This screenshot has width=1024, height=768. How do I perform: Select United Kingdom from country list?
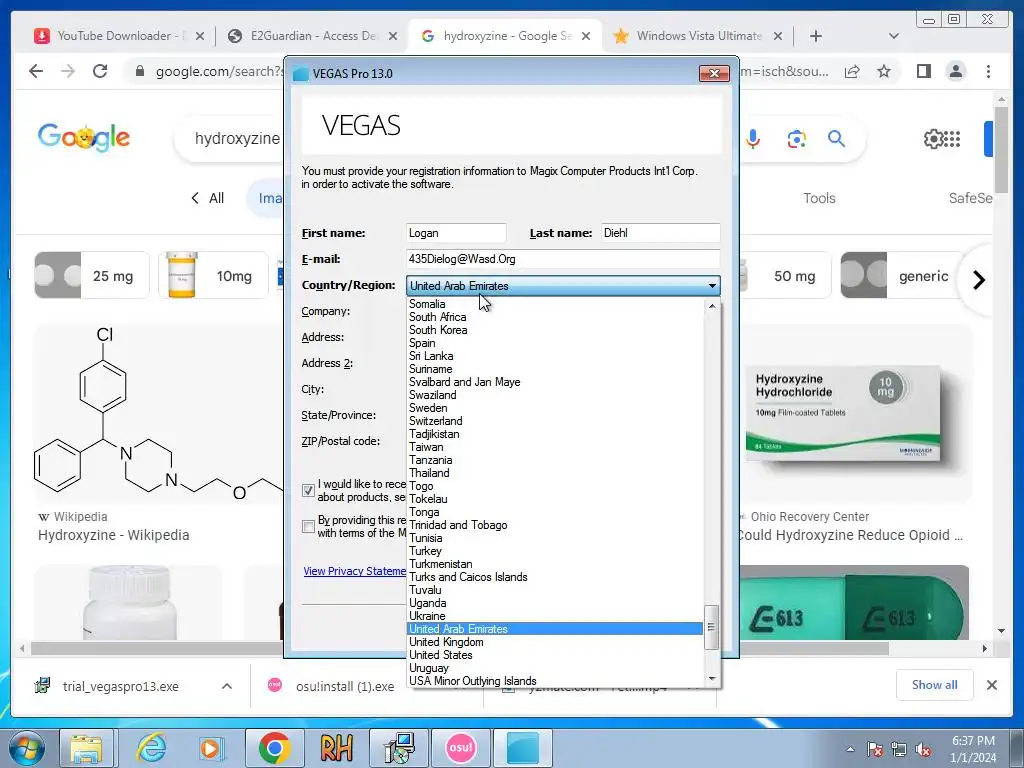pyautogui.click(x=554, y=642)
